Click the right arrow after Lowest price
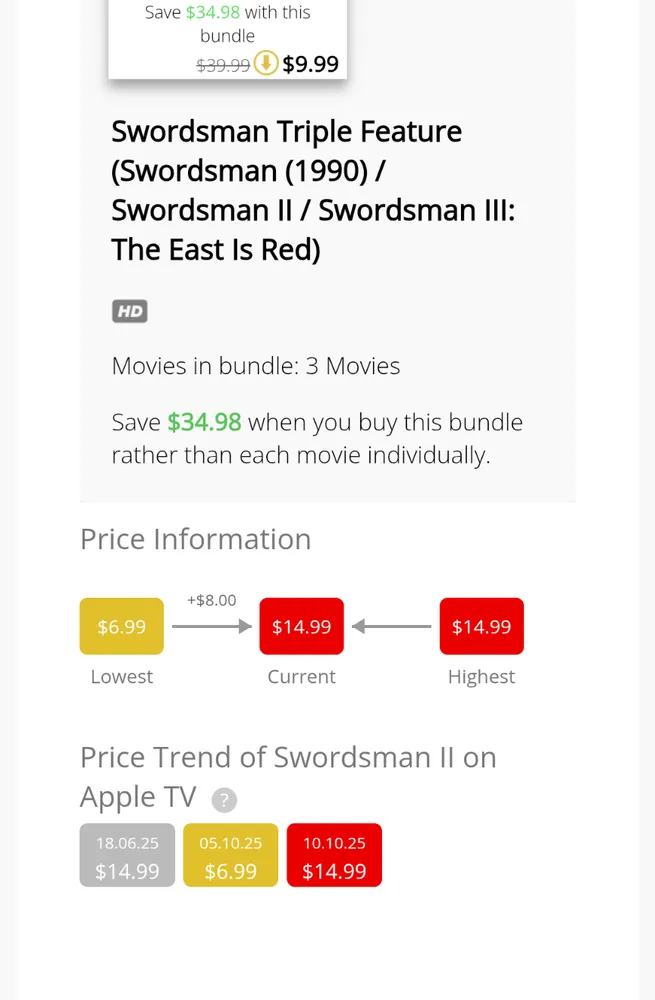Image resolution: width=655 pixels, height=1000 pixels. tap(211, 627)
